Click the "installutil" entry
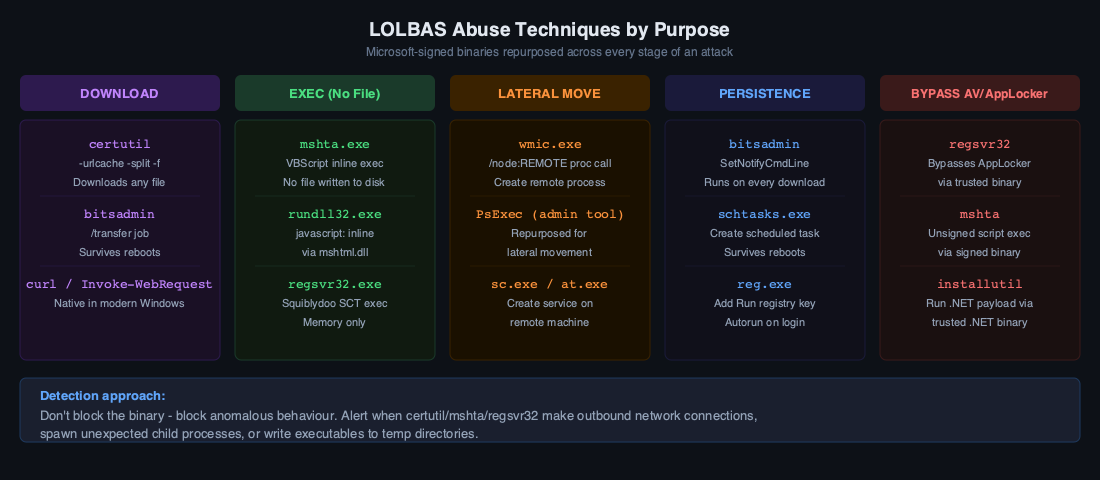 (979, 284)
